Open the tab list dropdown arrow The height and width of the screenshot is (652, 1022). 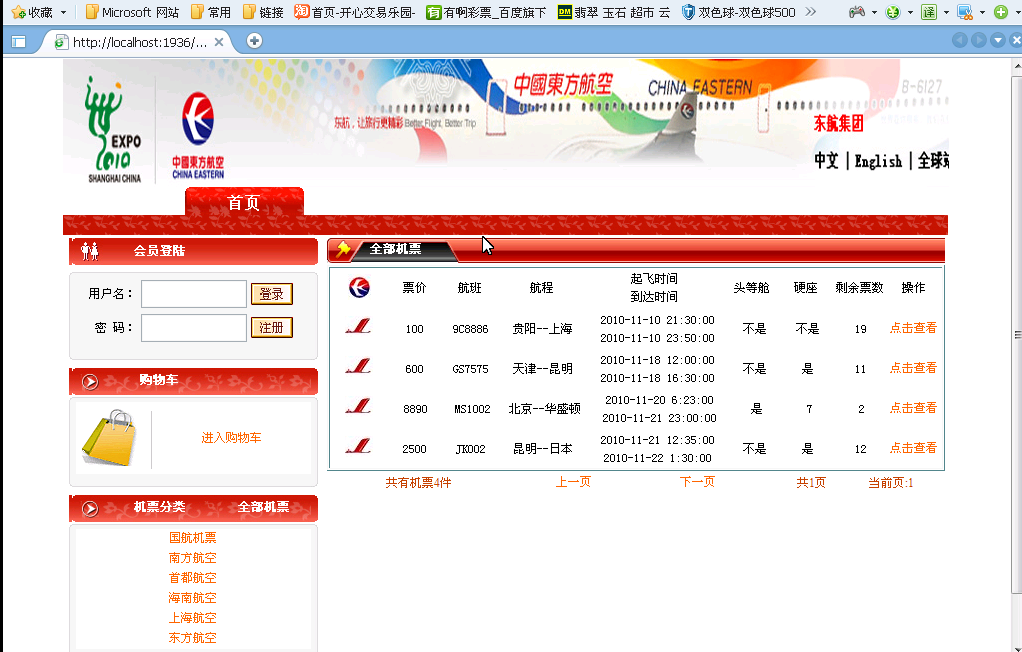click(997, 40)
